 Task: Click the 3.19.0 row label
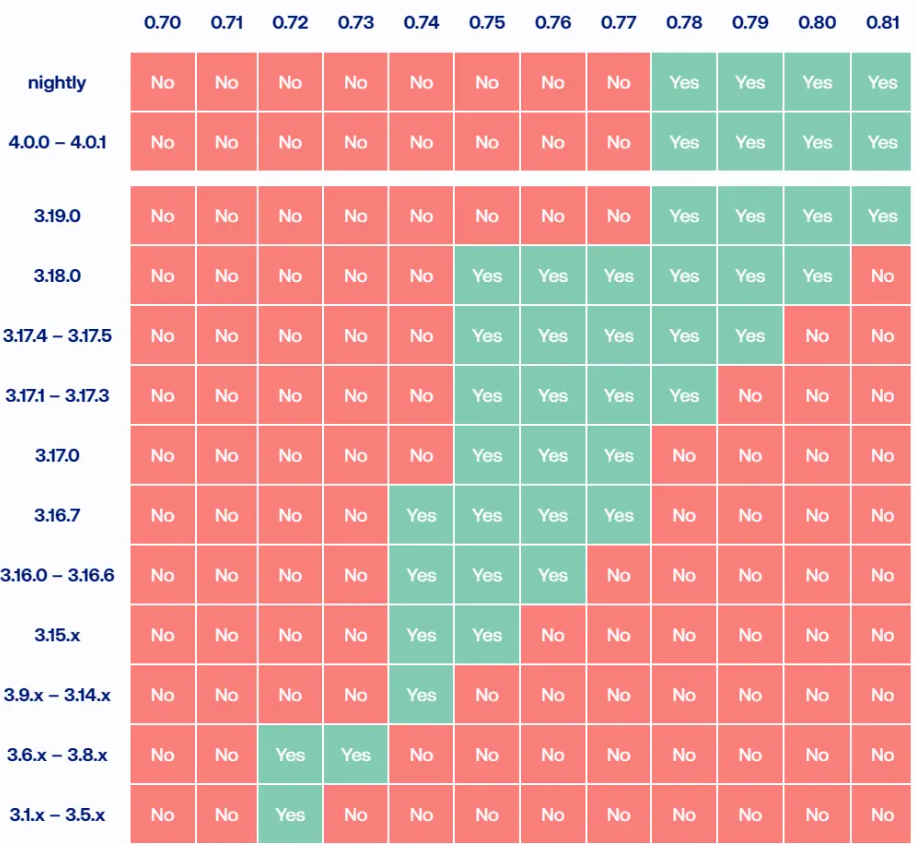(57, 216)
